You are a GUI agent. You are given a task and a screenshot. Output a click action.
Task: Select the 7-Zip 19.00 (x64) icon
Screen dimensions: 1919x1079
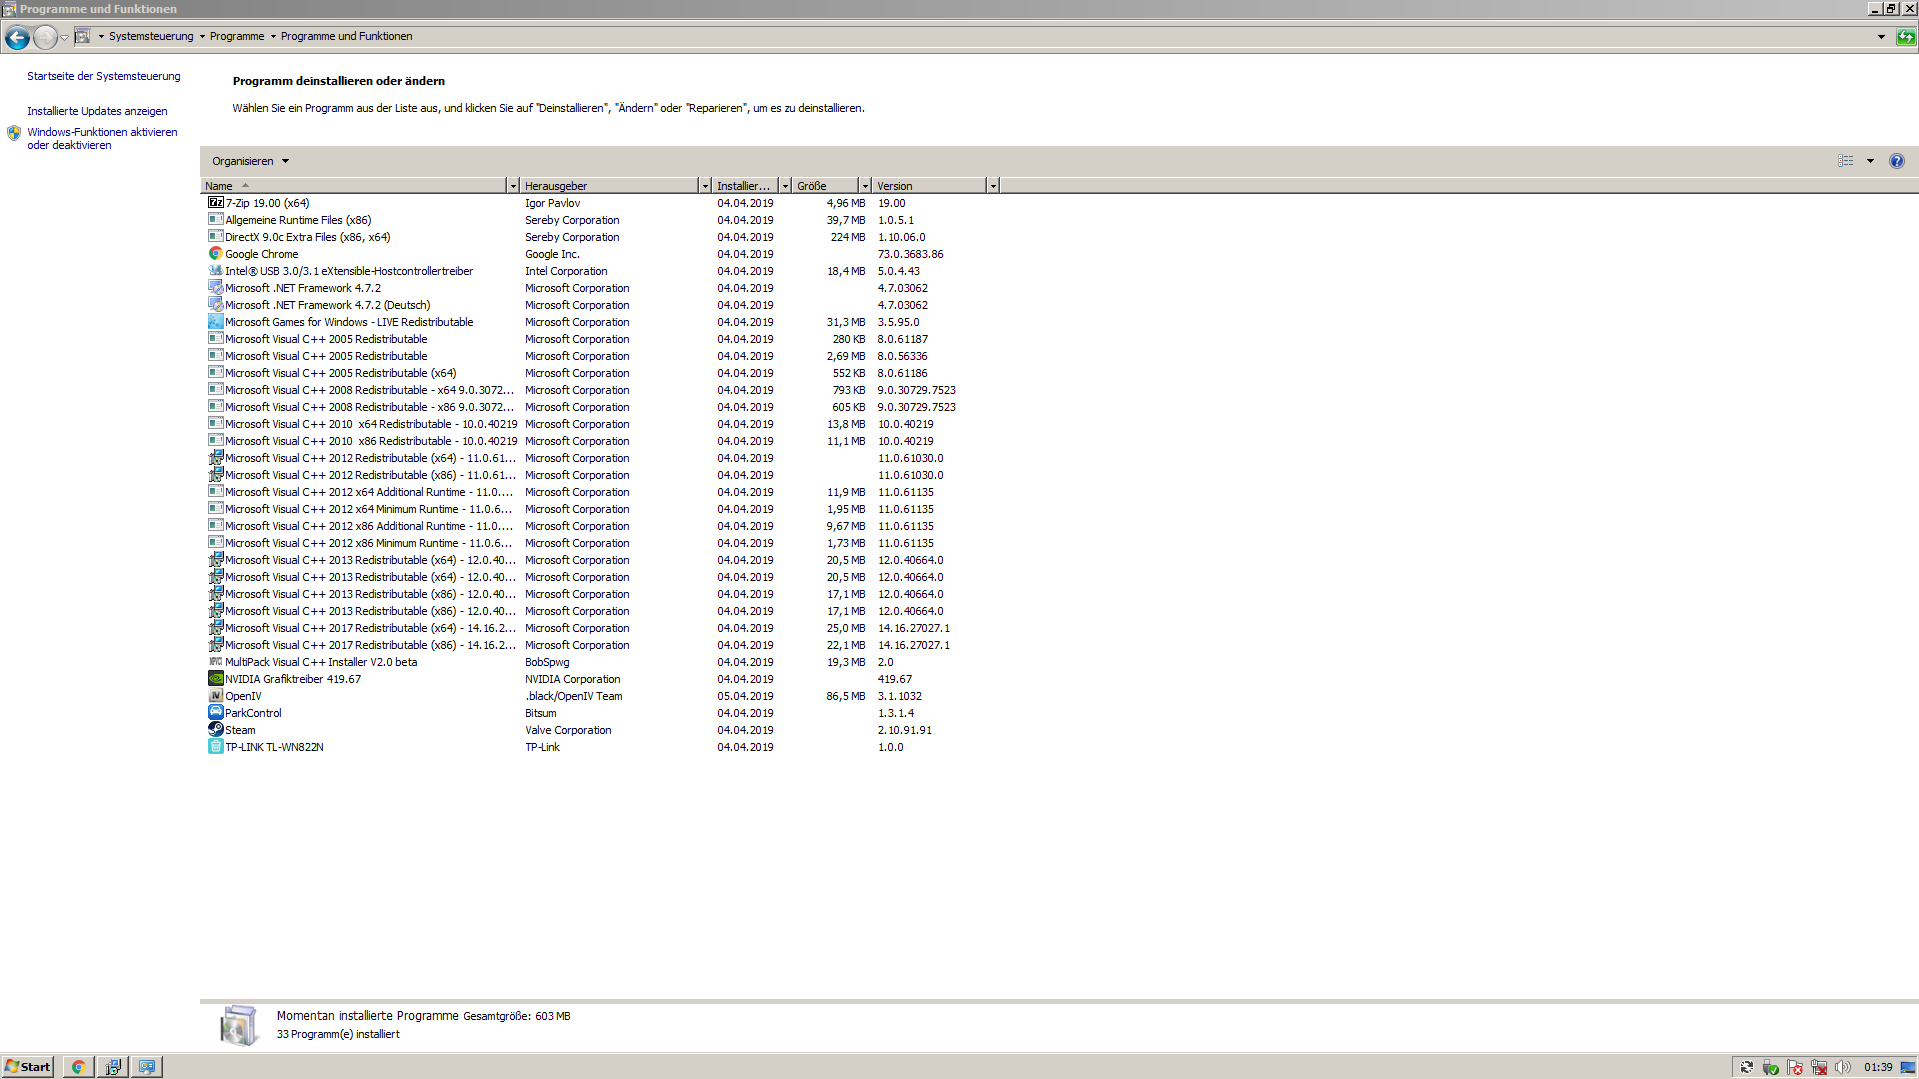[x=215, y=203]
